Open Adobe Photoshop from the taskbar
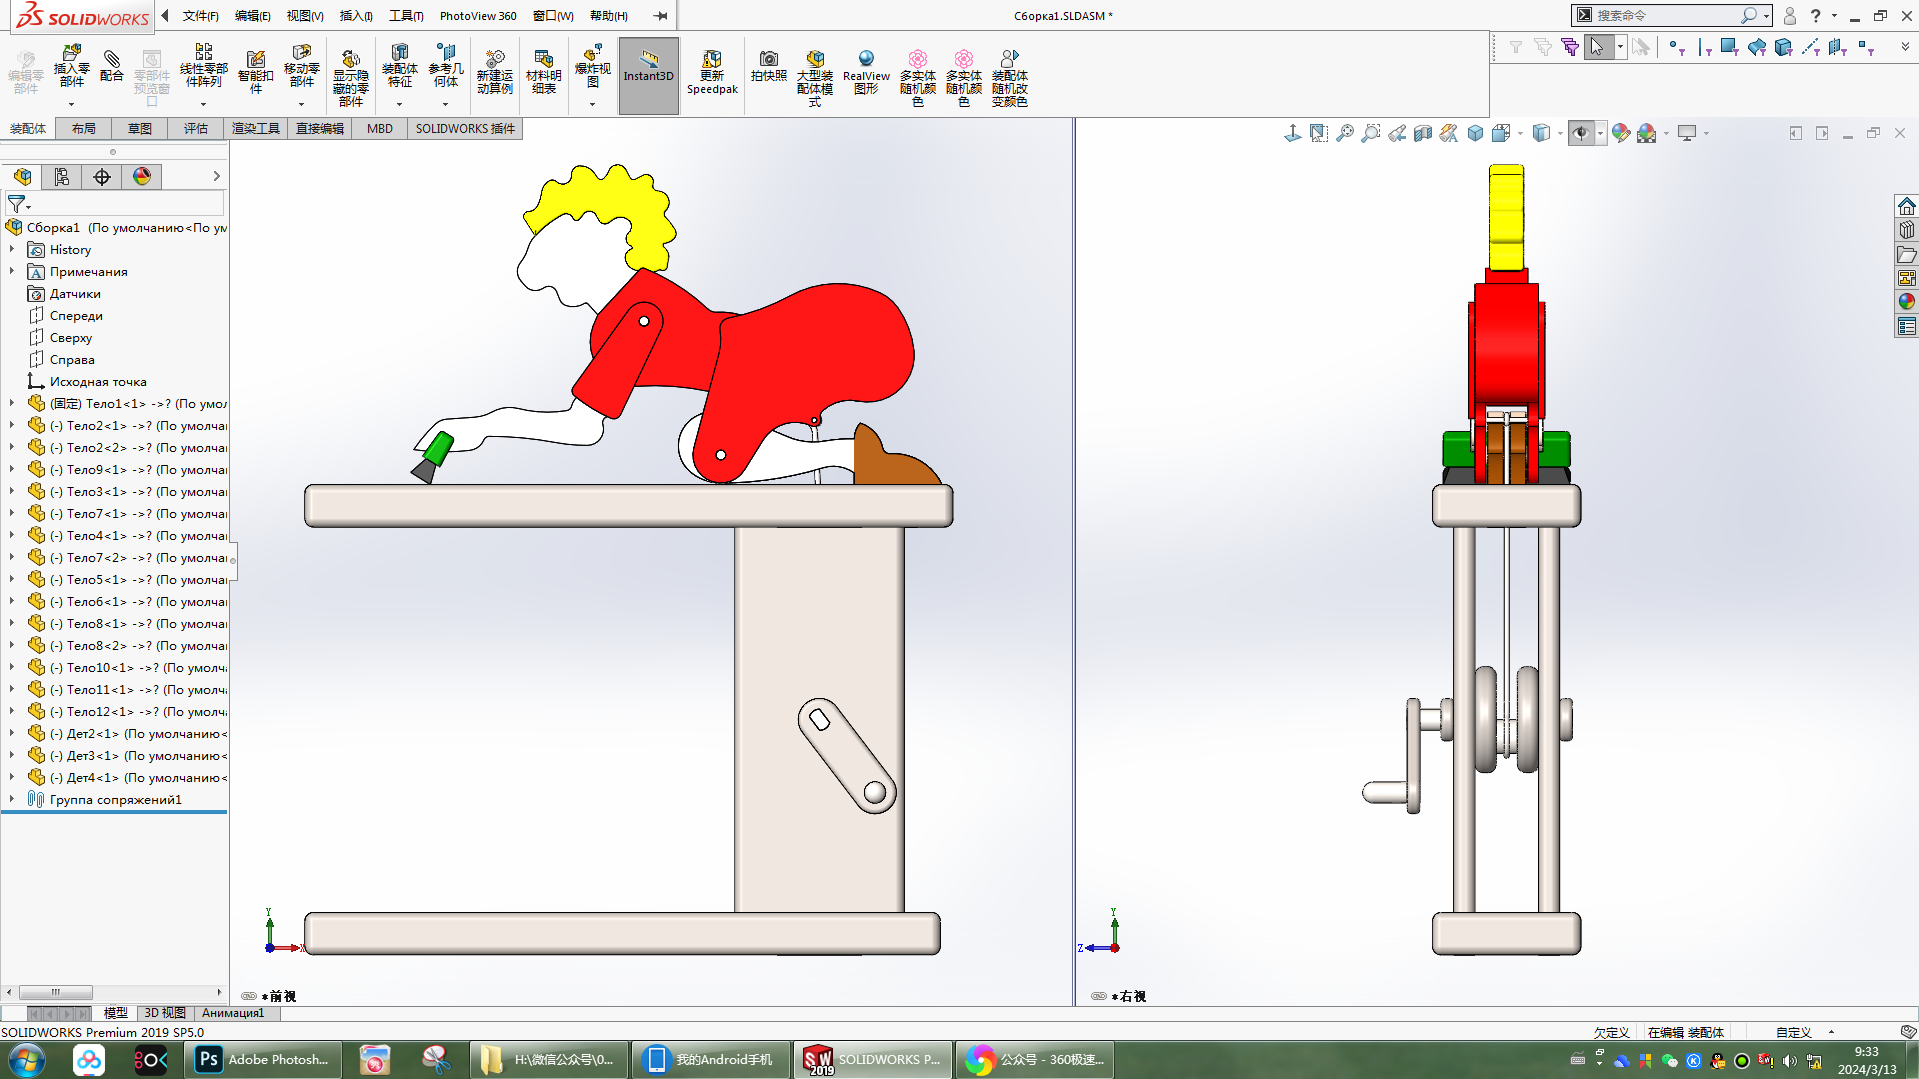The height and width of the screenshot is (1079, 1919). (264, 1060)
